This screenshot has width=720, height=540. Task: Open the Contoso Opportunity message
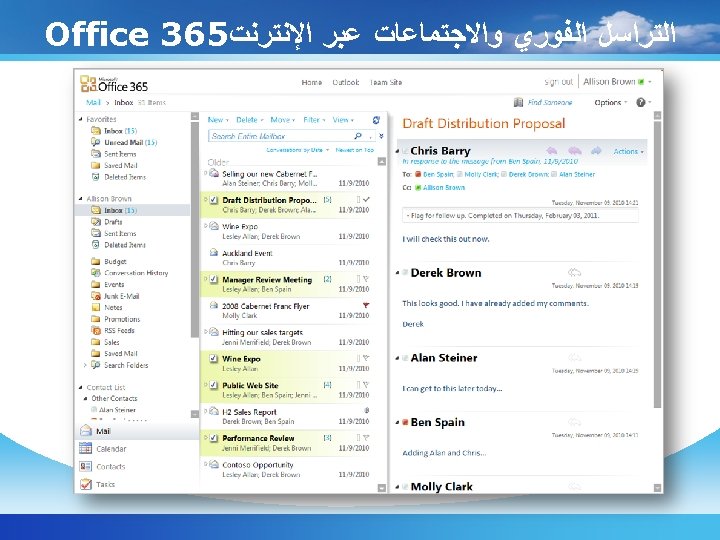pos(292,469)
